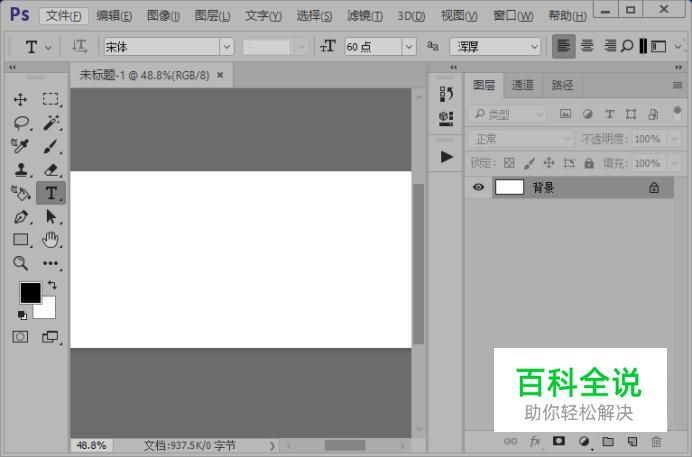
Task: Add a layer mask
Action: pyautogui.click(x=559, y=441)
